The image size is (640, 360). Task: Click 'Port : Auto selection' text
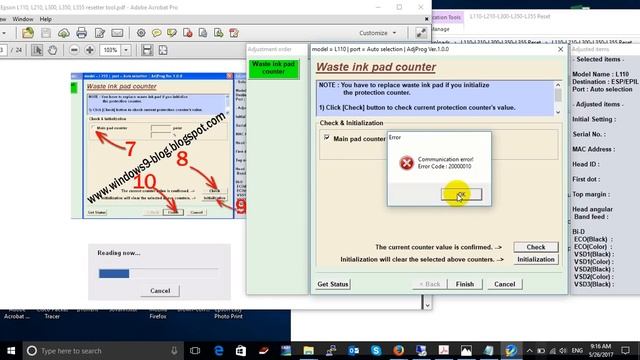coord(602,89)
